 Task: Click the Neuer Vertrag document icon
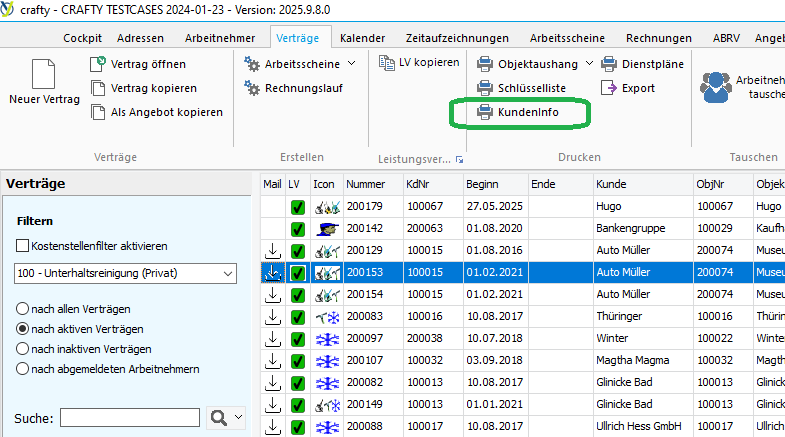[43, 75]
